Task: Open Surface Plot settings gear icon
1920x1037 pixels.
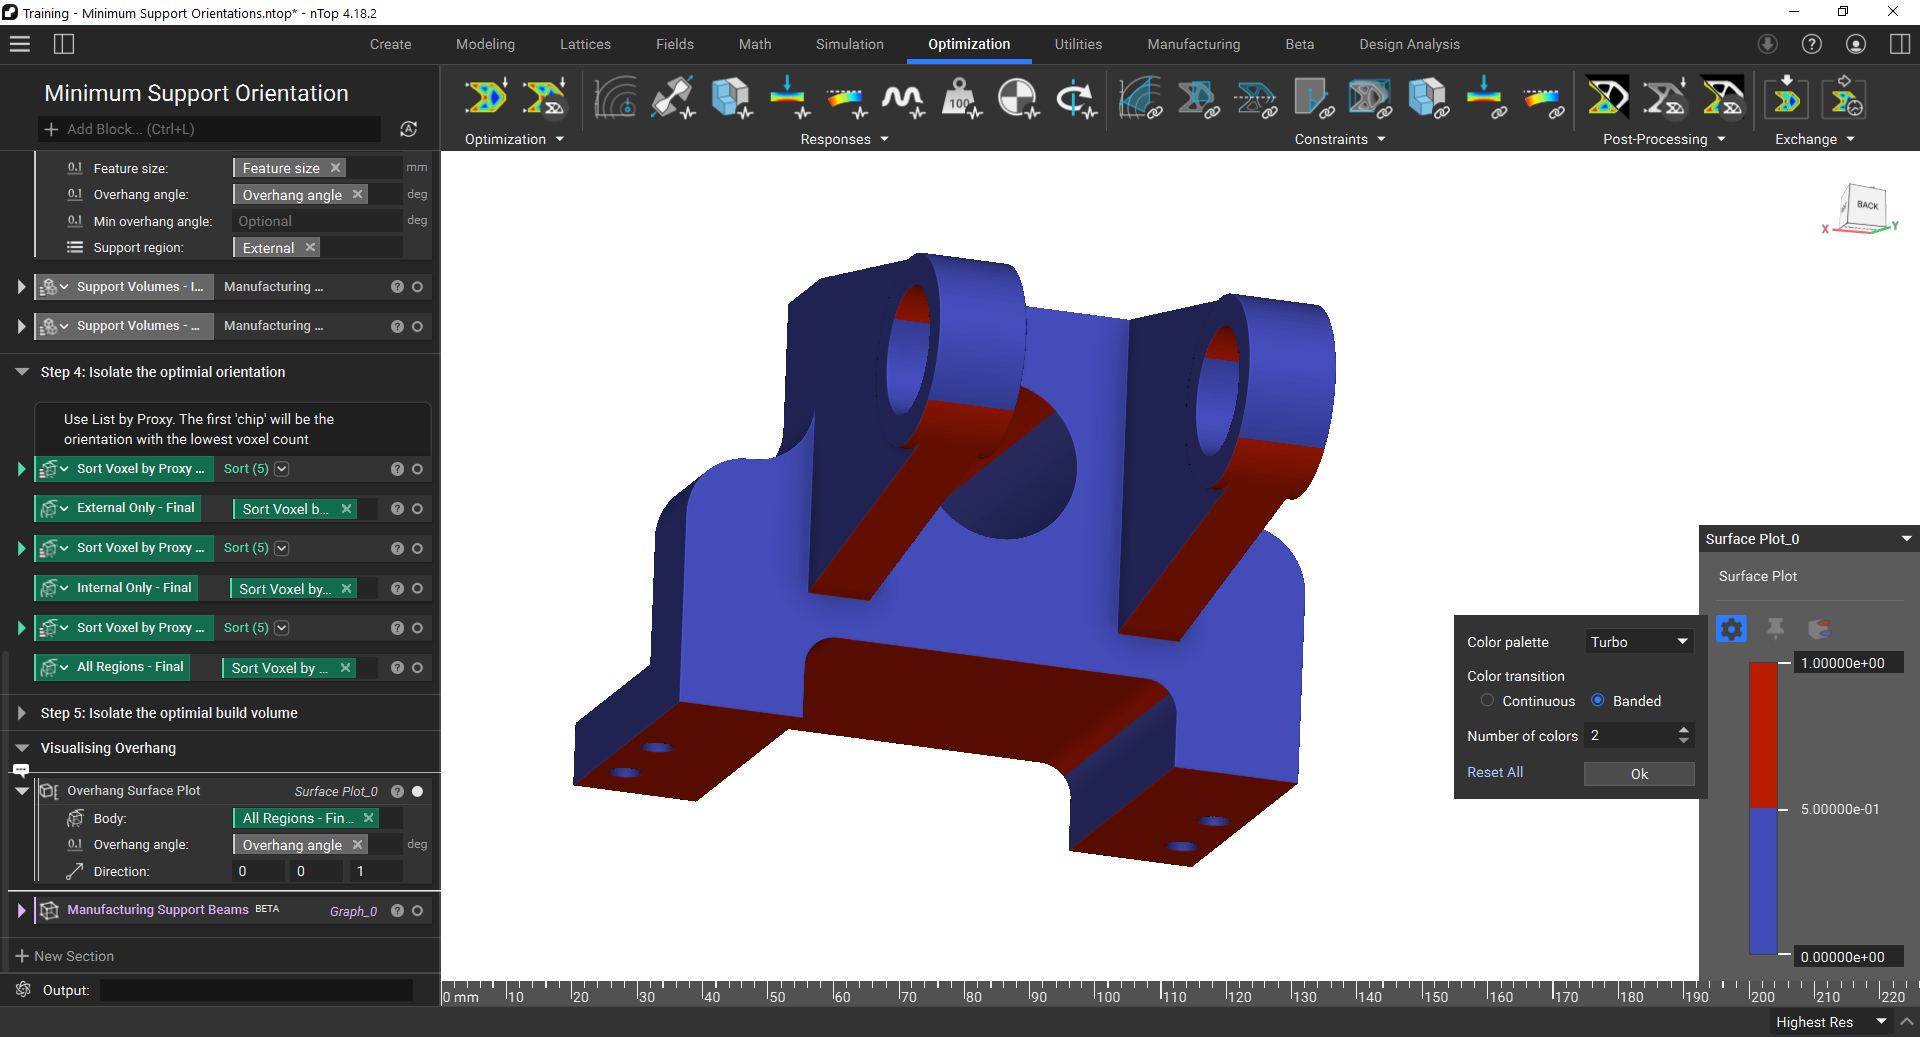Action: (x=1731, y=628)
